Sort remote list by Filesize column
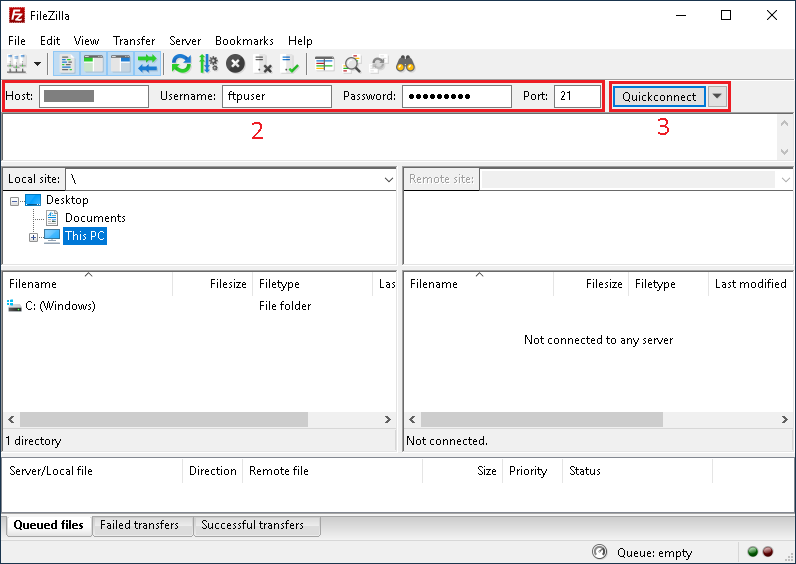This screenshot has height=564, width=796. [x=591, y=284]
